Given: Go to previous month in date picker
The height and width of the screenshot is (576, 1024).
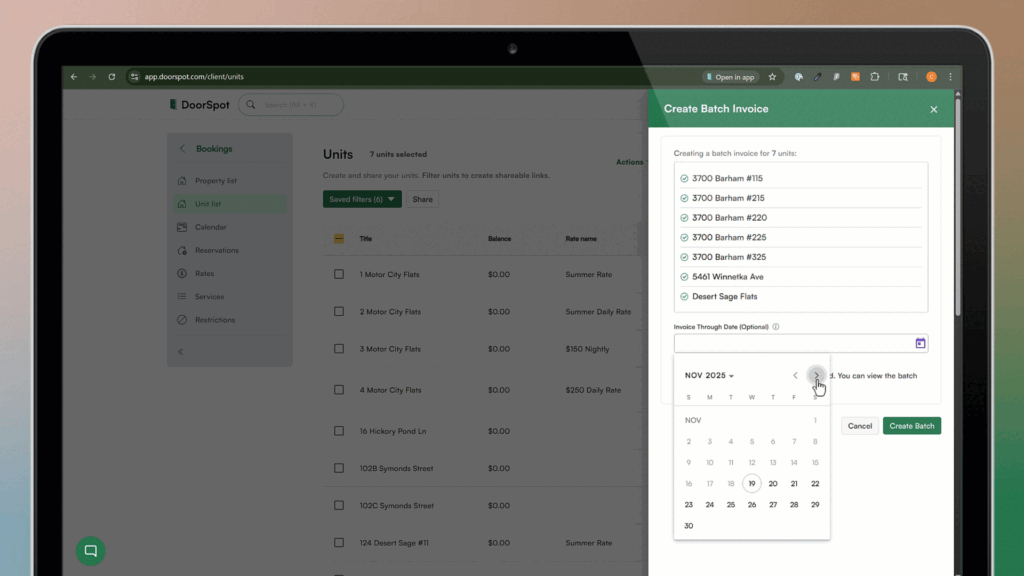Looking at the screenshot, I should point(795,376).
